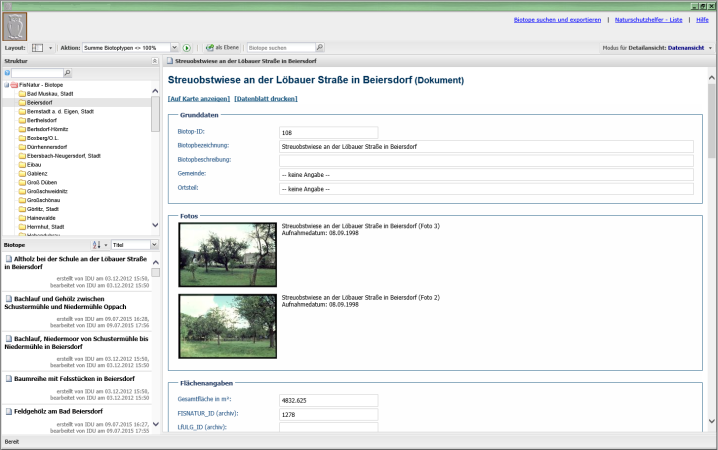This screenshot has height=450, width=718.
Task: Click the Biotope list scroll-down arrow
Action: (x=156, y=424)
